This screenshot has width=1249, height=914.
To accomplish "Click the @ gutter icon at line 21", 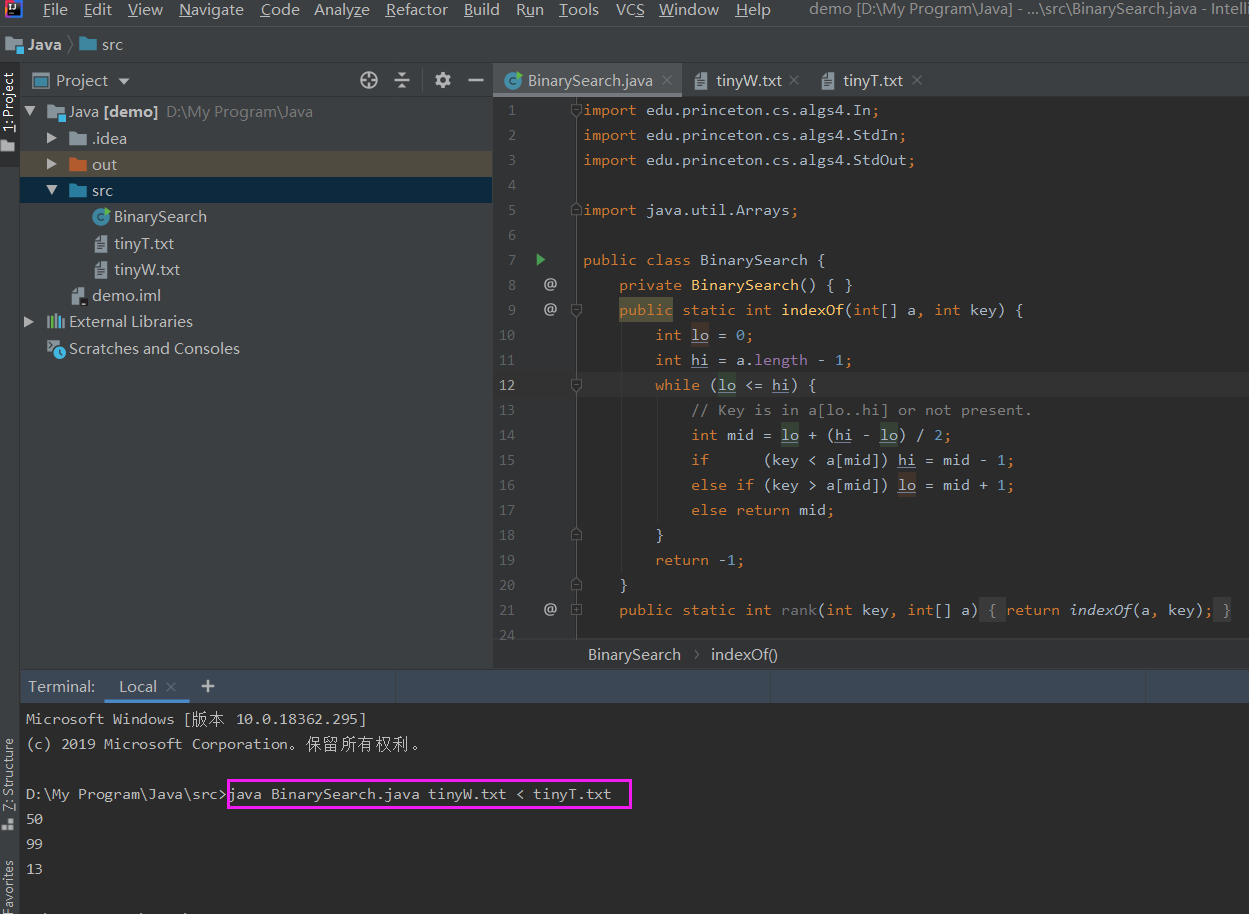I will click(550, 608).
